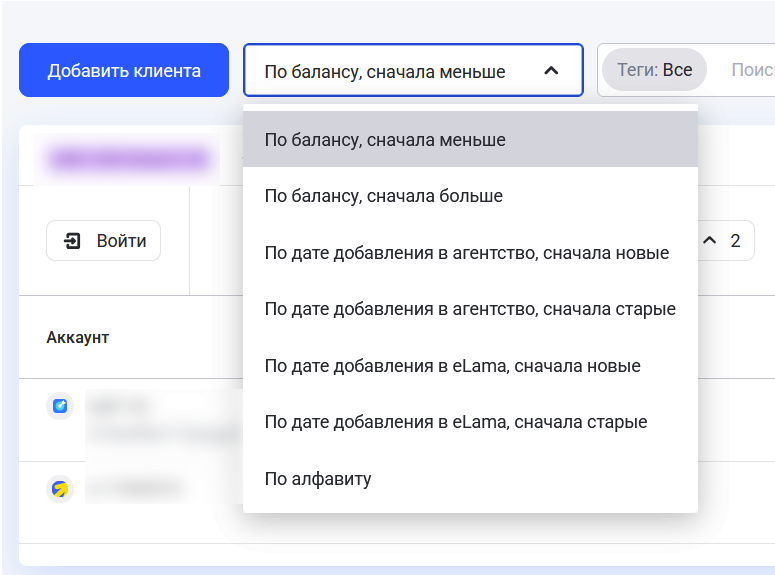Sort by По дате добавления в агентство, сначала новые
This screenshot has height=575, width=775.
tap(470, 253)
